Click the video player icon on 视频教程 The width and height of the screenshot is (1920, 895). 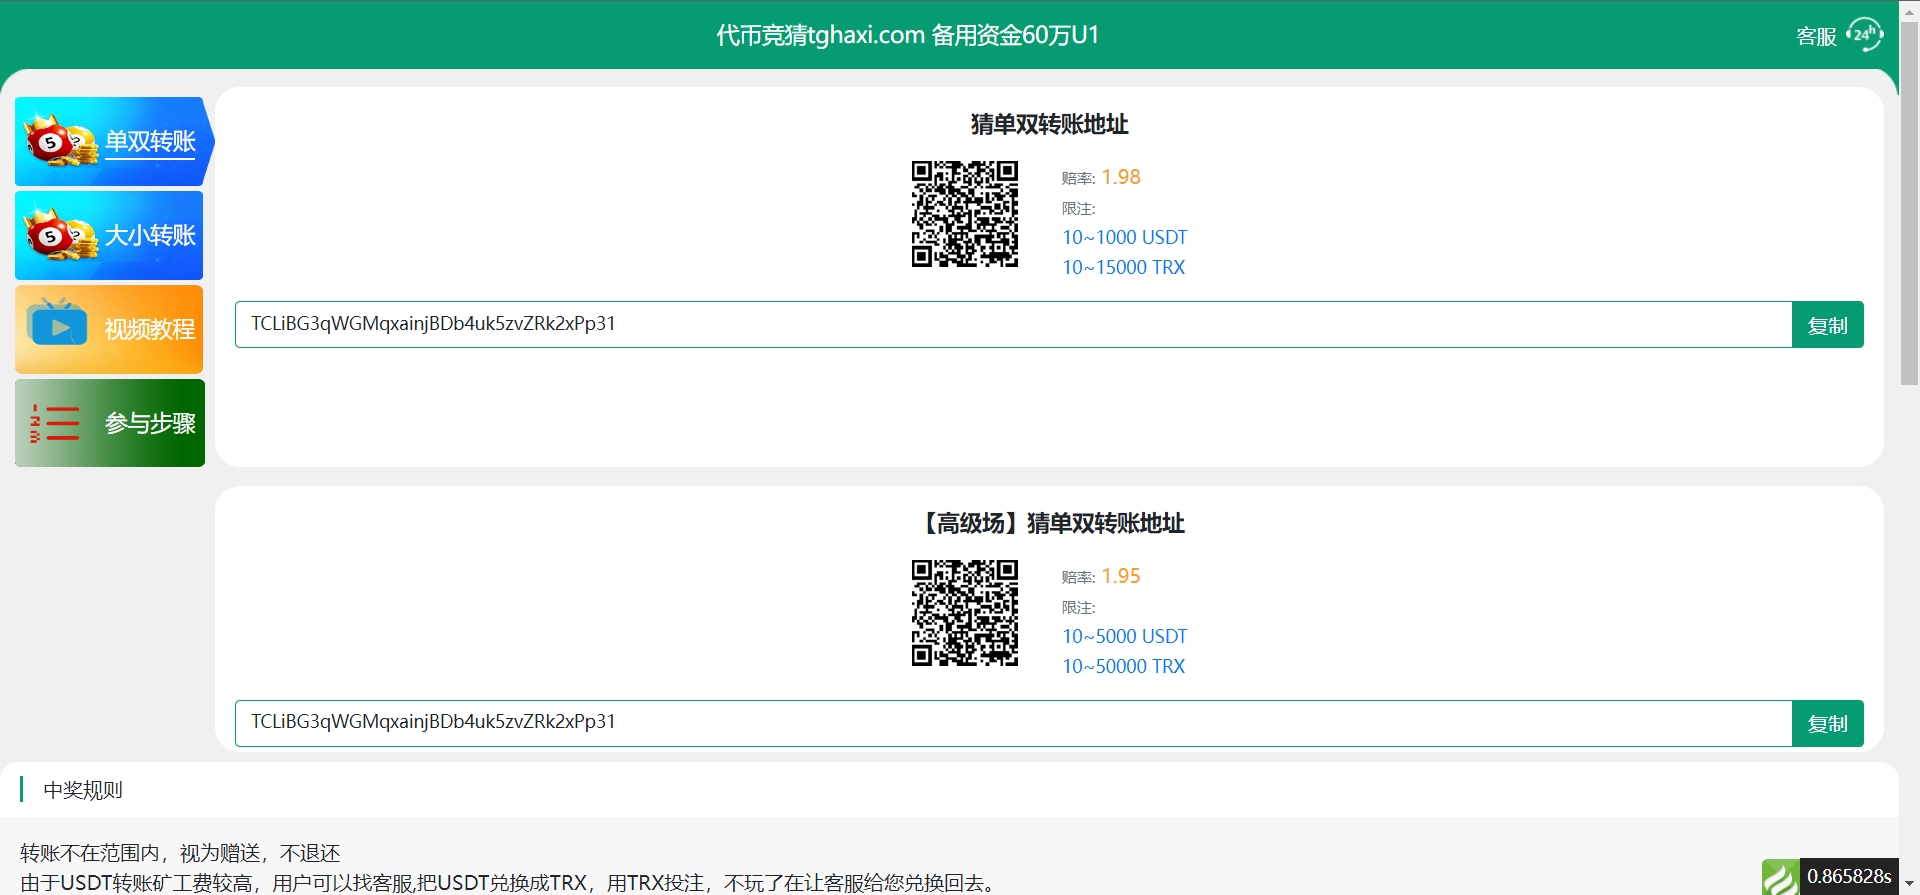[57, 323]
